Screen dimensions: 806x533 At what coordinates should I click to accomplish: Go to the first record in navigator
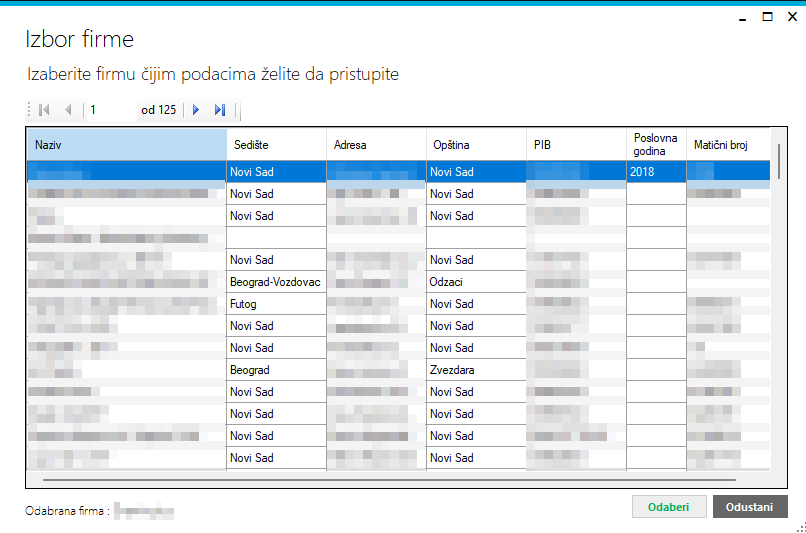(44, 109)
